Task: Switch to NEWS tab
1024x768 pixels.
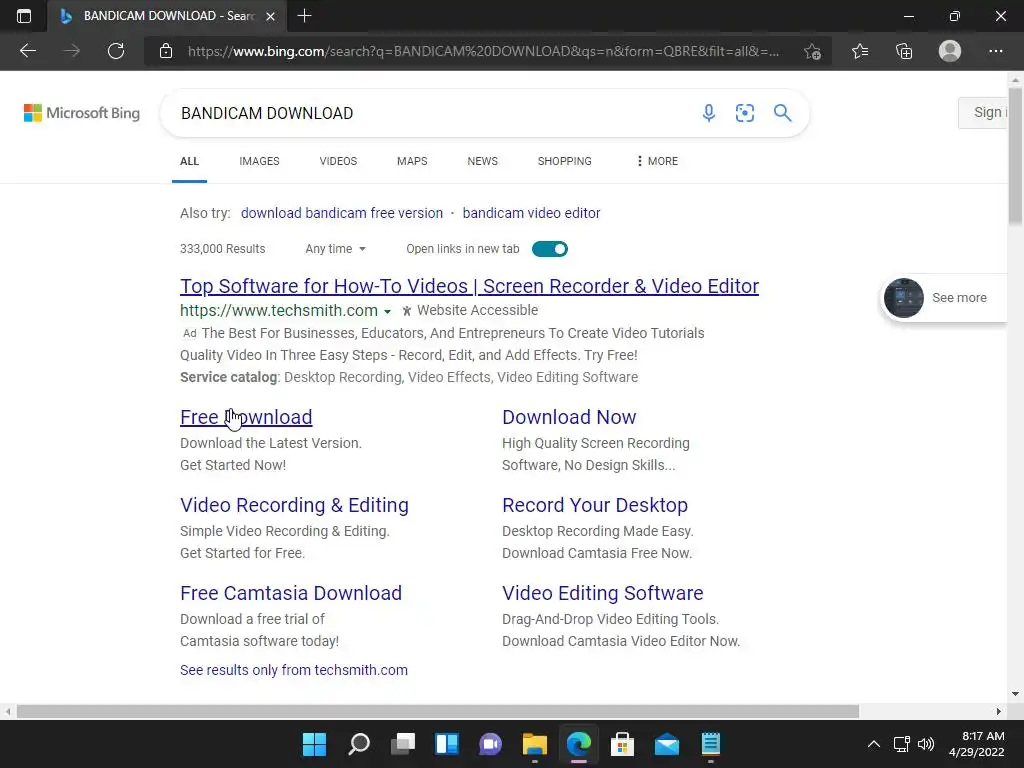Action: (x=483, y=161)
